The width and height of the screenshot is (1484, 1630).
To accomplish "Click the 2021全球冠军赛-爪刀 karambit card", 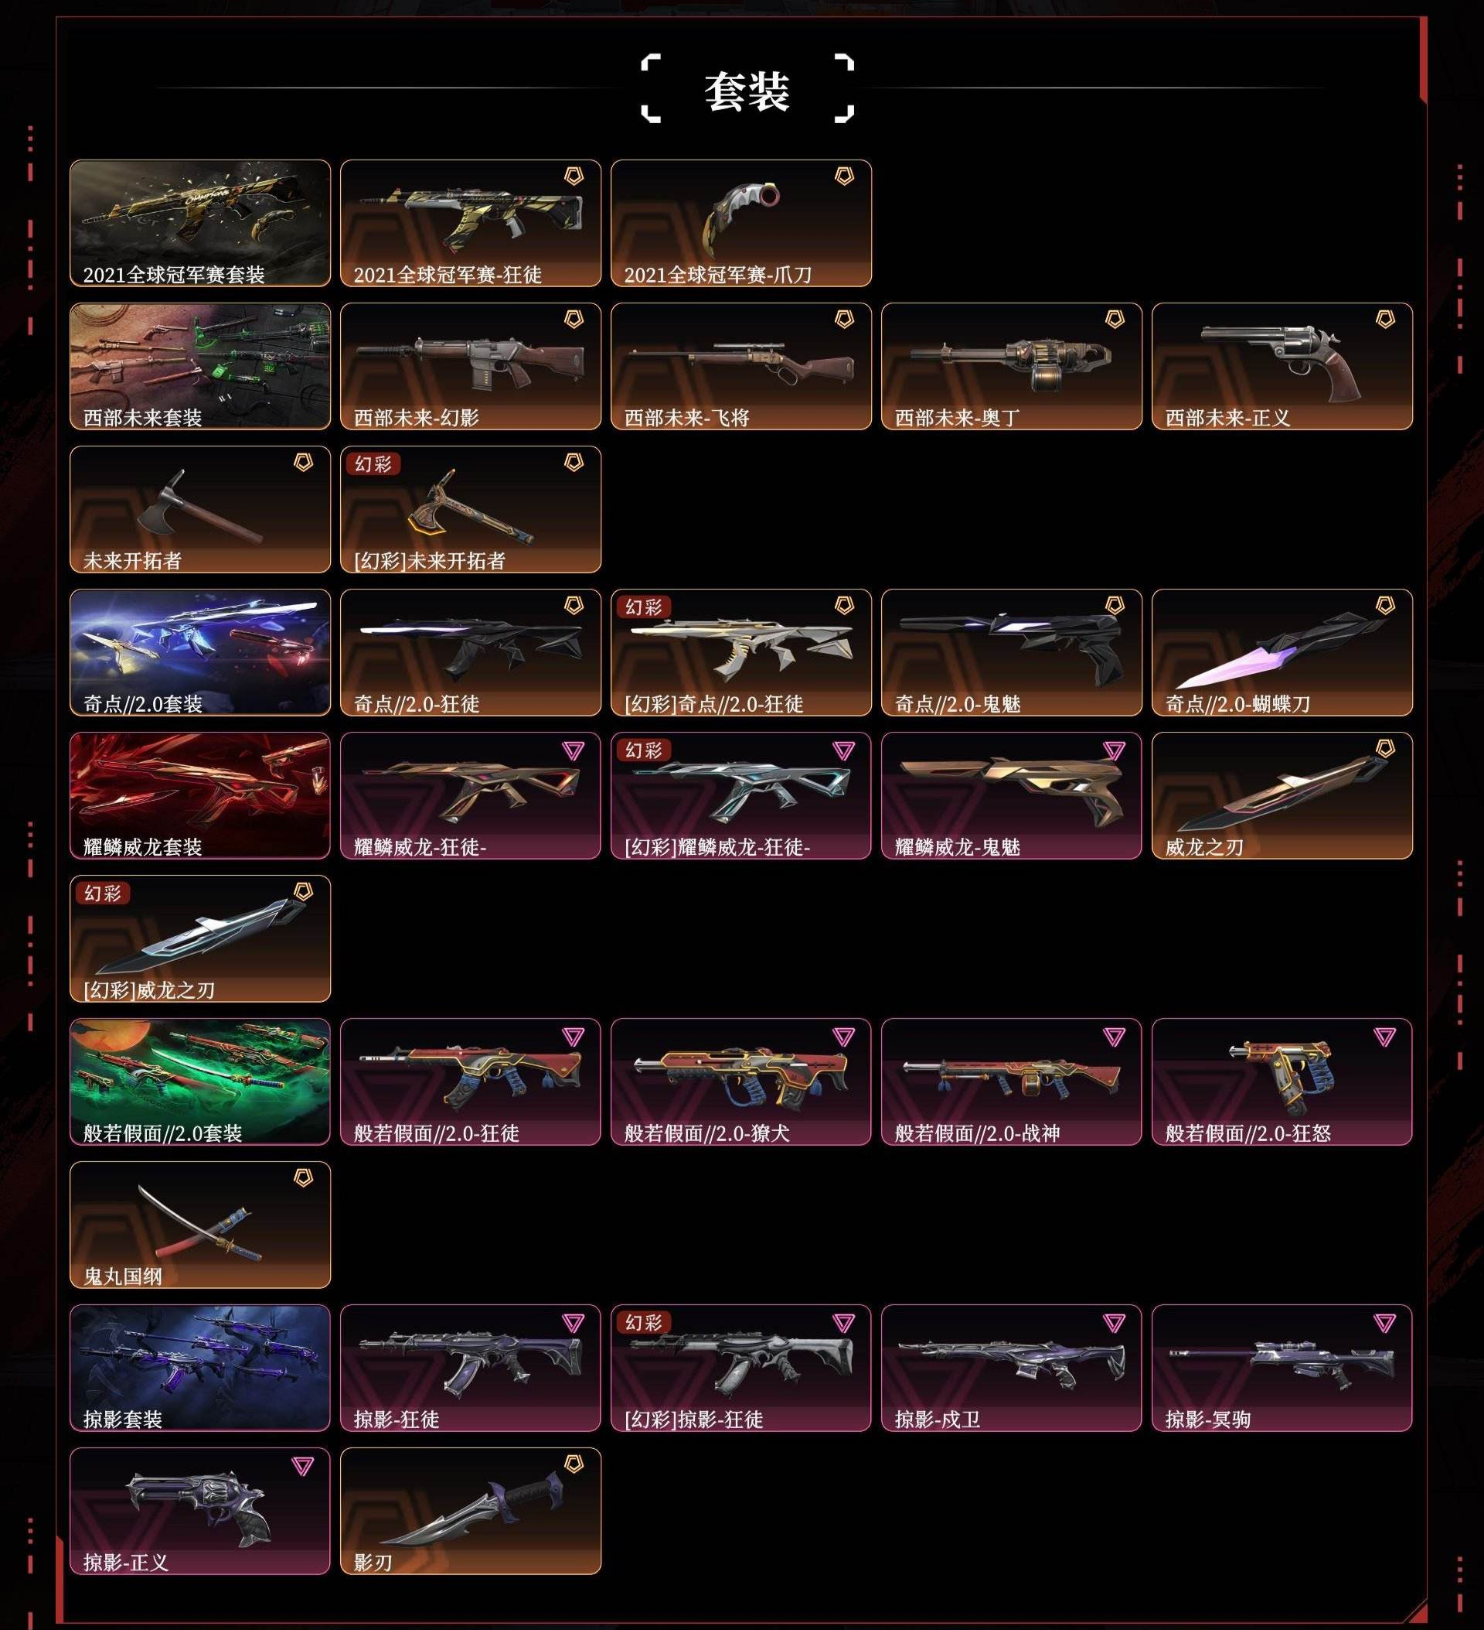I will coord(741,223).
